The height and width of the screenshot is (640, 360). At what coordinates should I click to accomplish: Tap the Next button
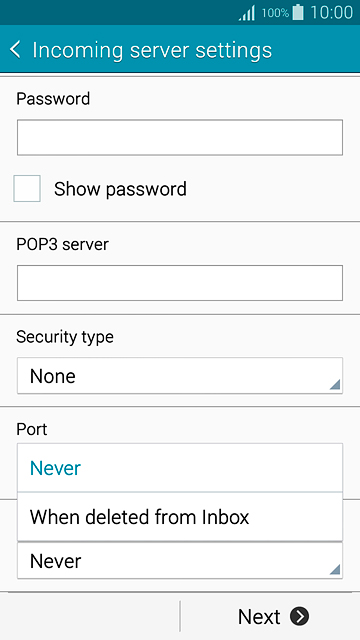tap(270, 616)
